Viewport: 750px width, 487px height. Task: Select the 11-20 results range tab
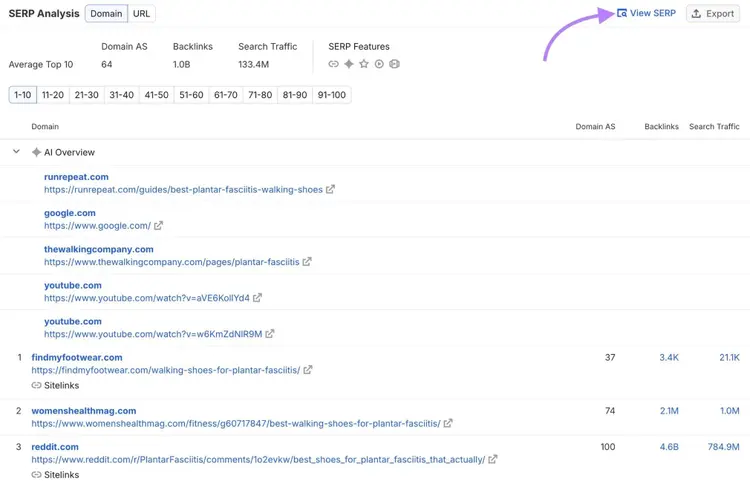click(x=53, y=95)
